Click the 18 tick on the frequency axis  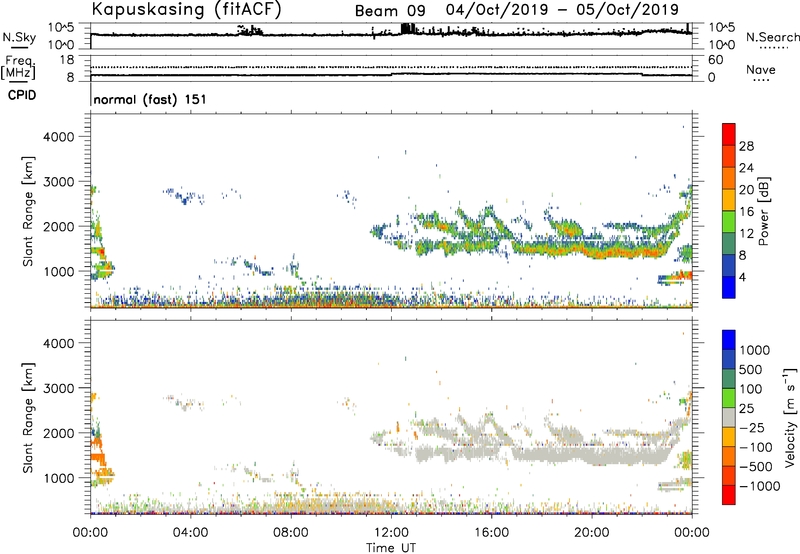[67, 60]
